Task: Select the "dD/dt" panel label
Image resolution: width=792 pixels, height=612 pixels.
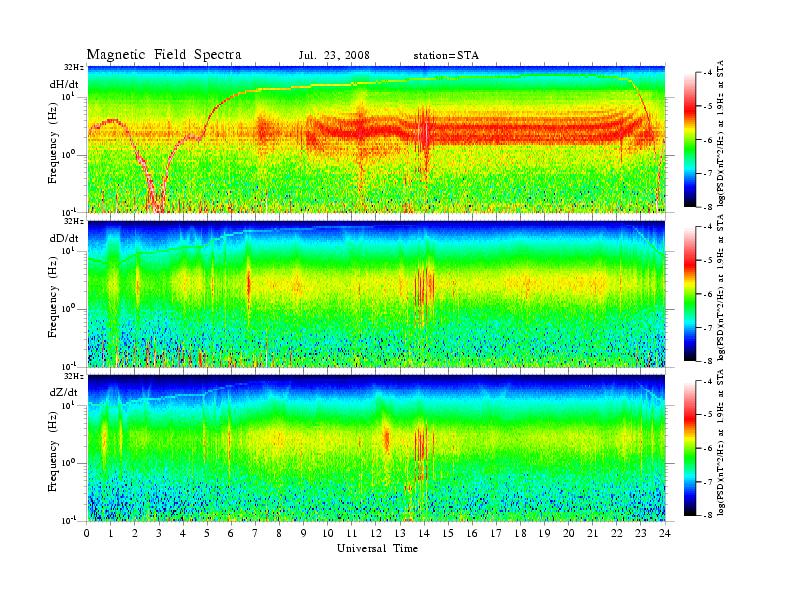Action: [64, 238]
